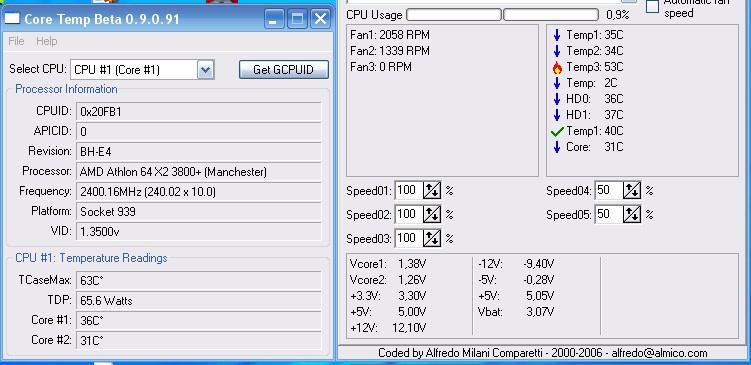Screen dimensions: 751x365
Task: Click the TDP field 65.6 Watts
Action: pos(198,300)
